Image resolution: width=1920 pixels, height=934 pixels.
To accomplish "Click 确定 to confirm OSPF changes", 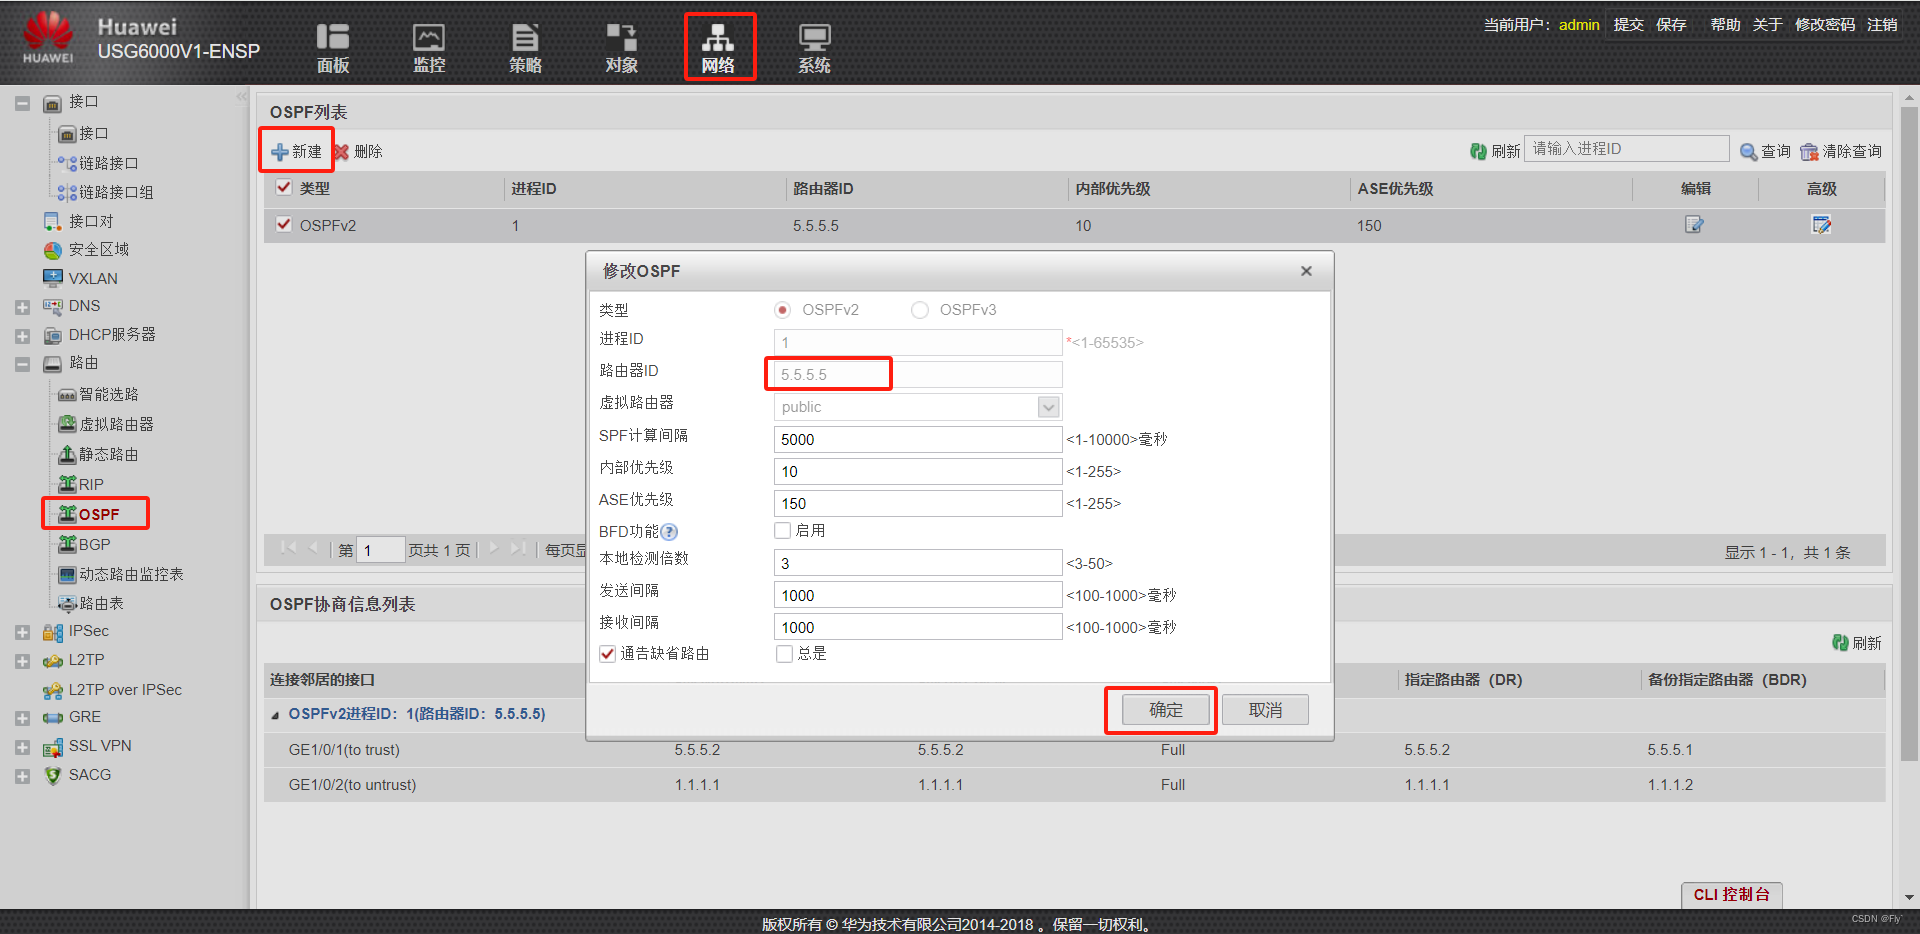I will tap(1165, 710).
